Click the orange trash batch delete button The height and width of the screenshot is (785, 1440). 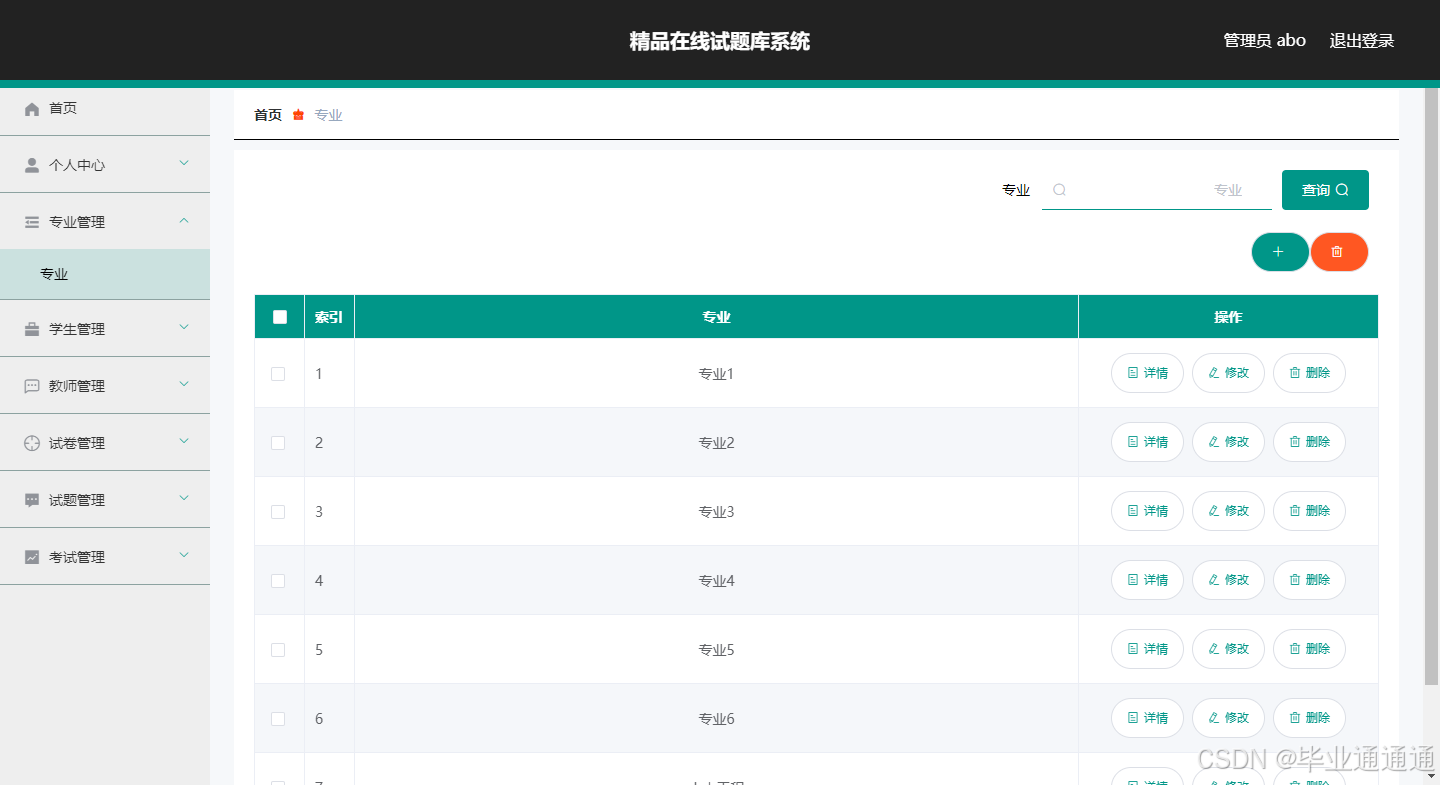click(1338, 252)
